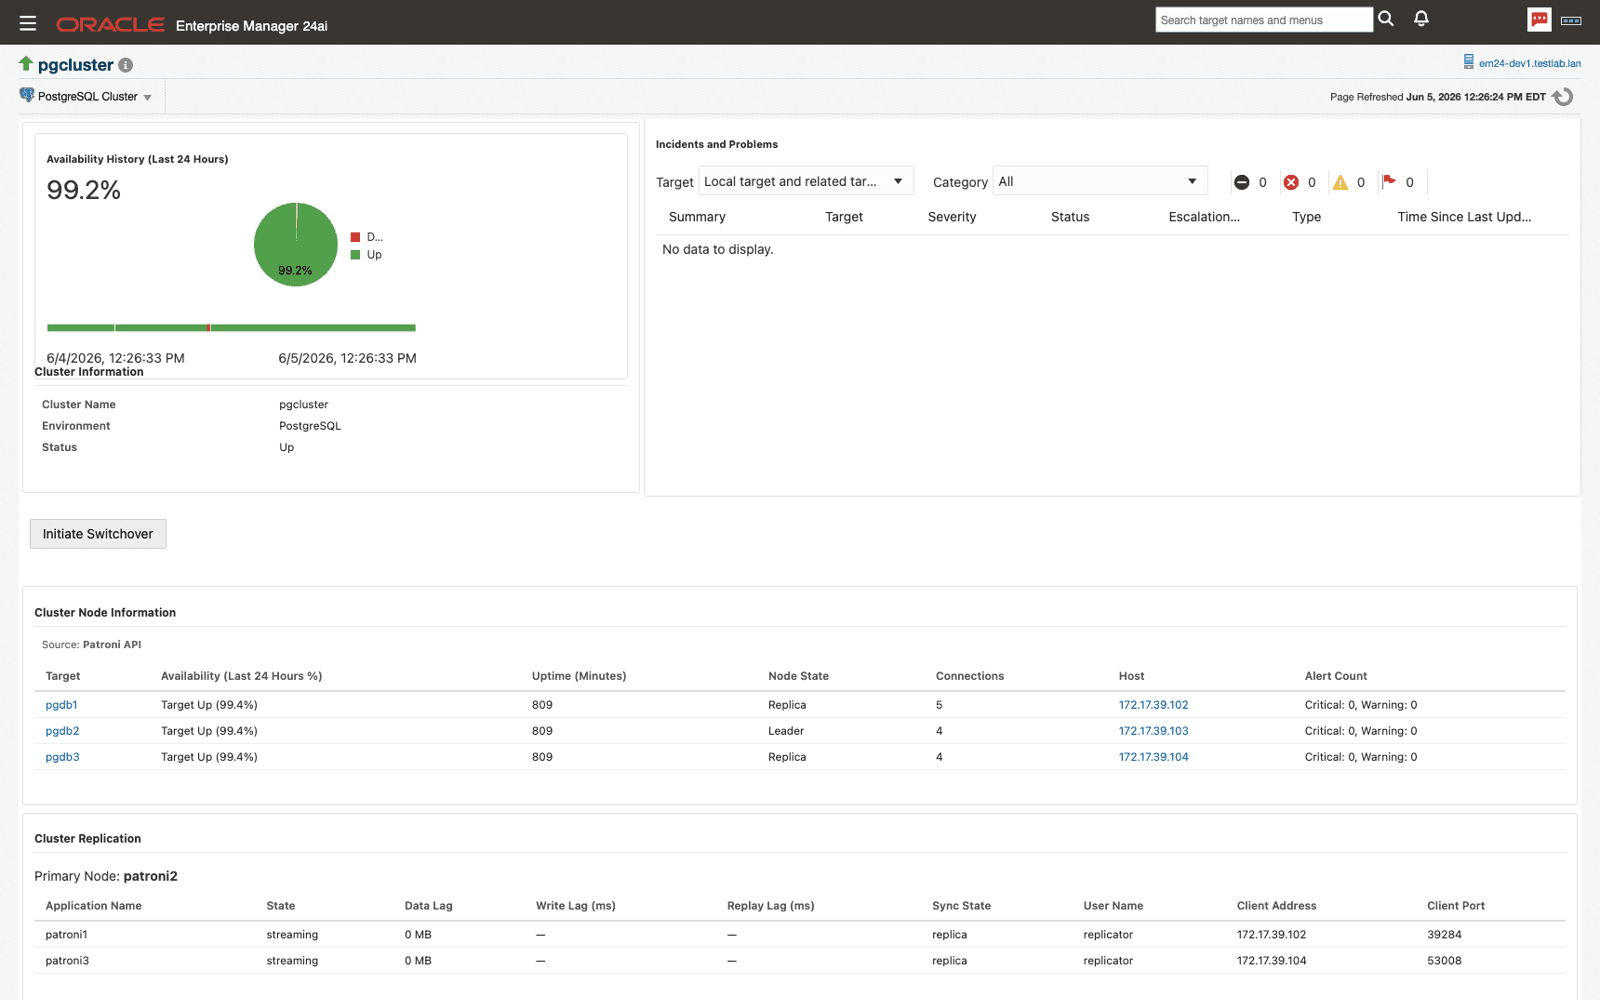
Task: Click the Cluster Name pgcluster value
Action: [303, 405]
